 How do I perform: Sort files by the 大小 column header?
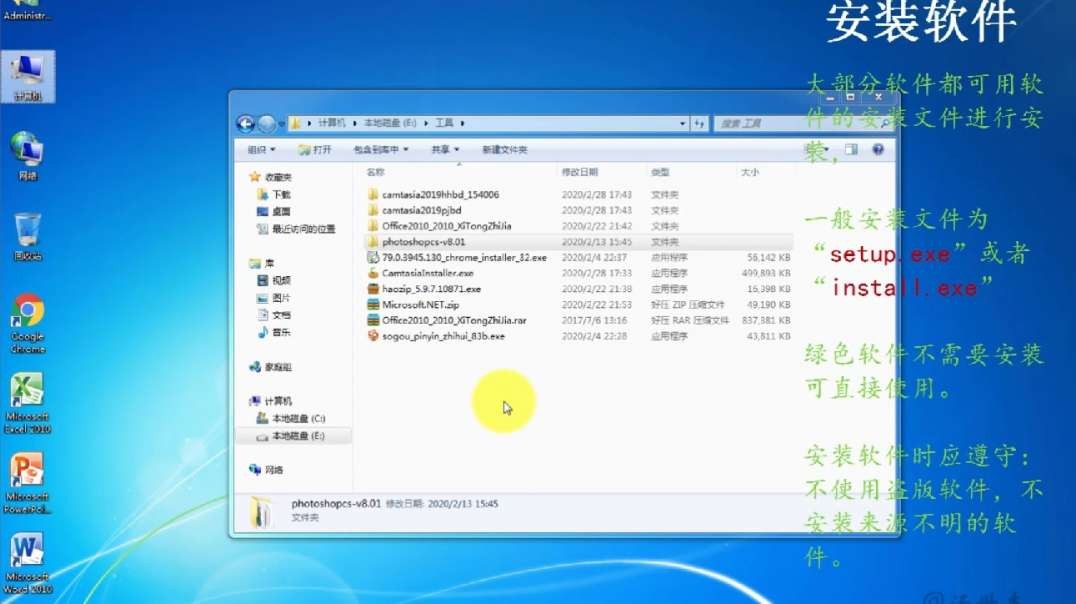click(x=749, y=172)
